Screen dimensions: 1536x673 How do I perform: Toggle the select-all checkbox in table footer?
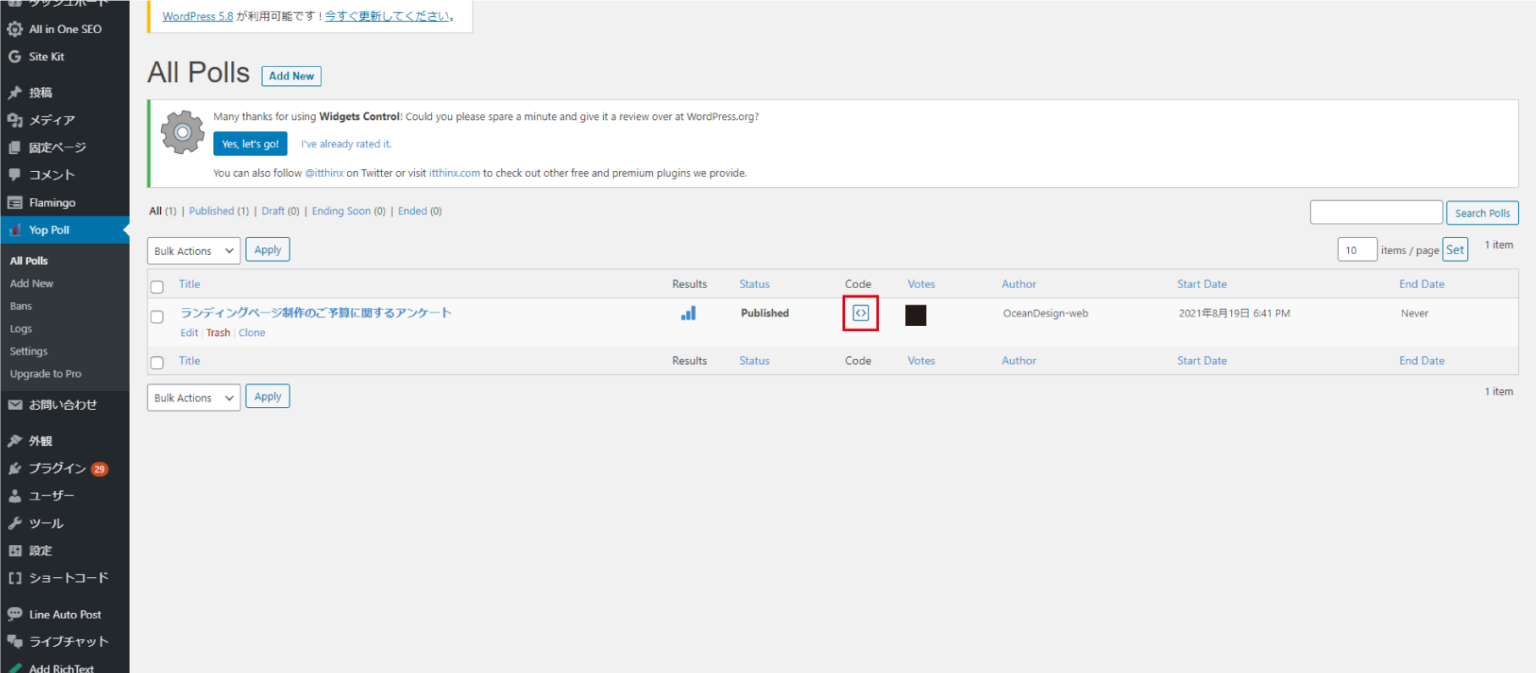157,362
